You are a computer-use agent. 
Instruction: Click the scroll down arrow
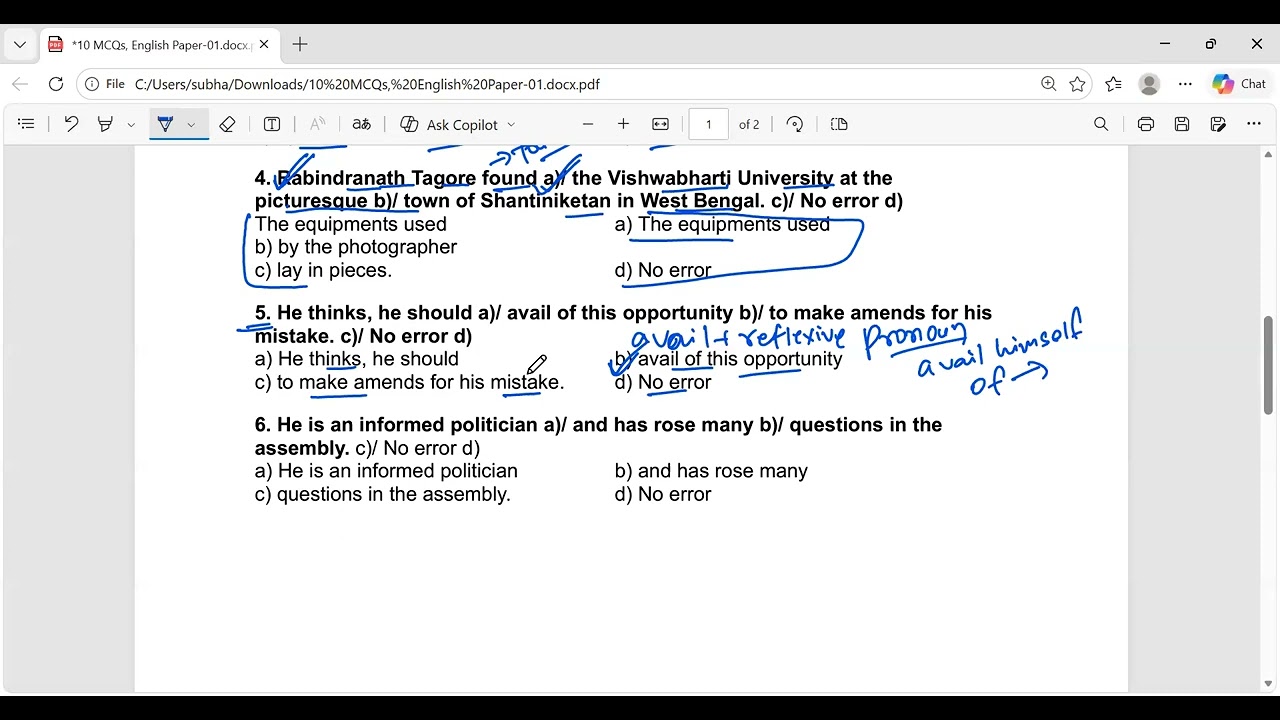[x=1269, y=684]
